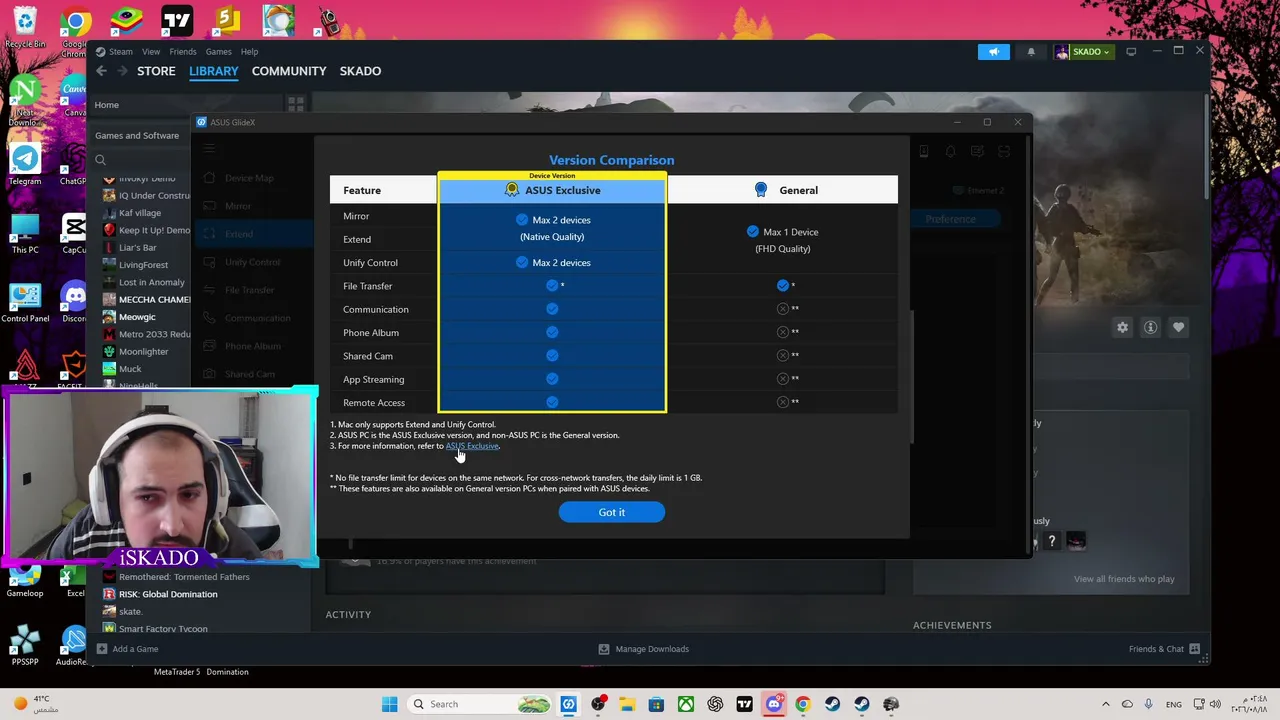The image size is (1280, 720).
Task: Click the library search magnifier icon
Action: (100, 160)
